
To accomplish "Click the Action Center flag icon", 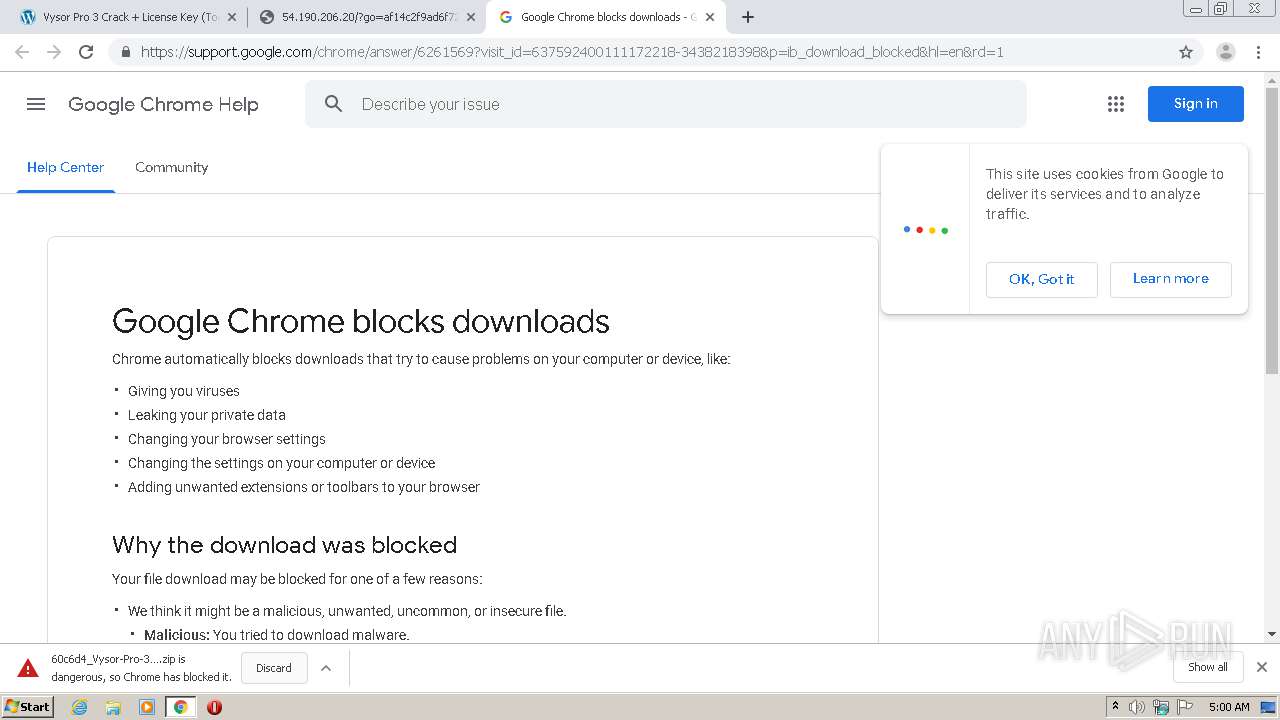I will click(x=1184, y=707).
